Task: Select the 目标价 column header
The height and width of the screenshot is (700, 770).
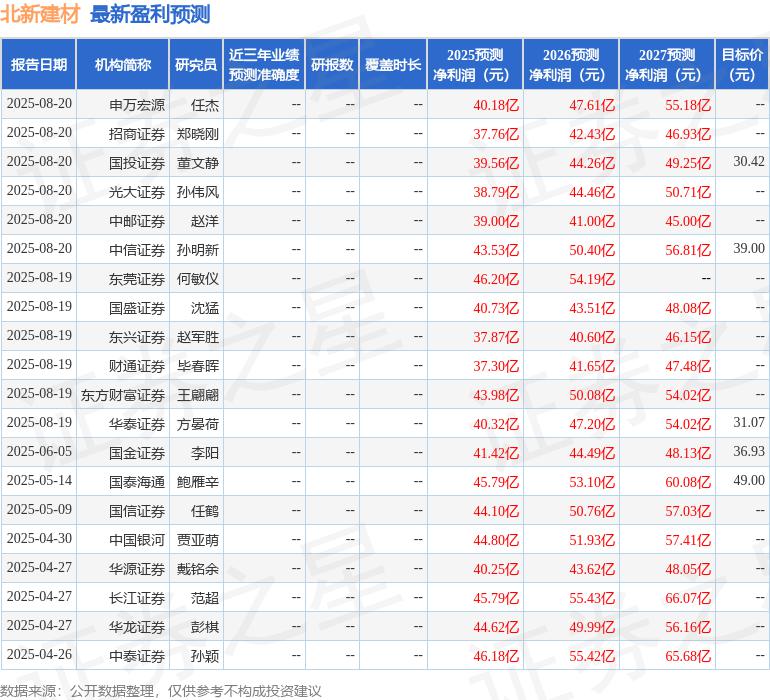Action: point(742,64)
